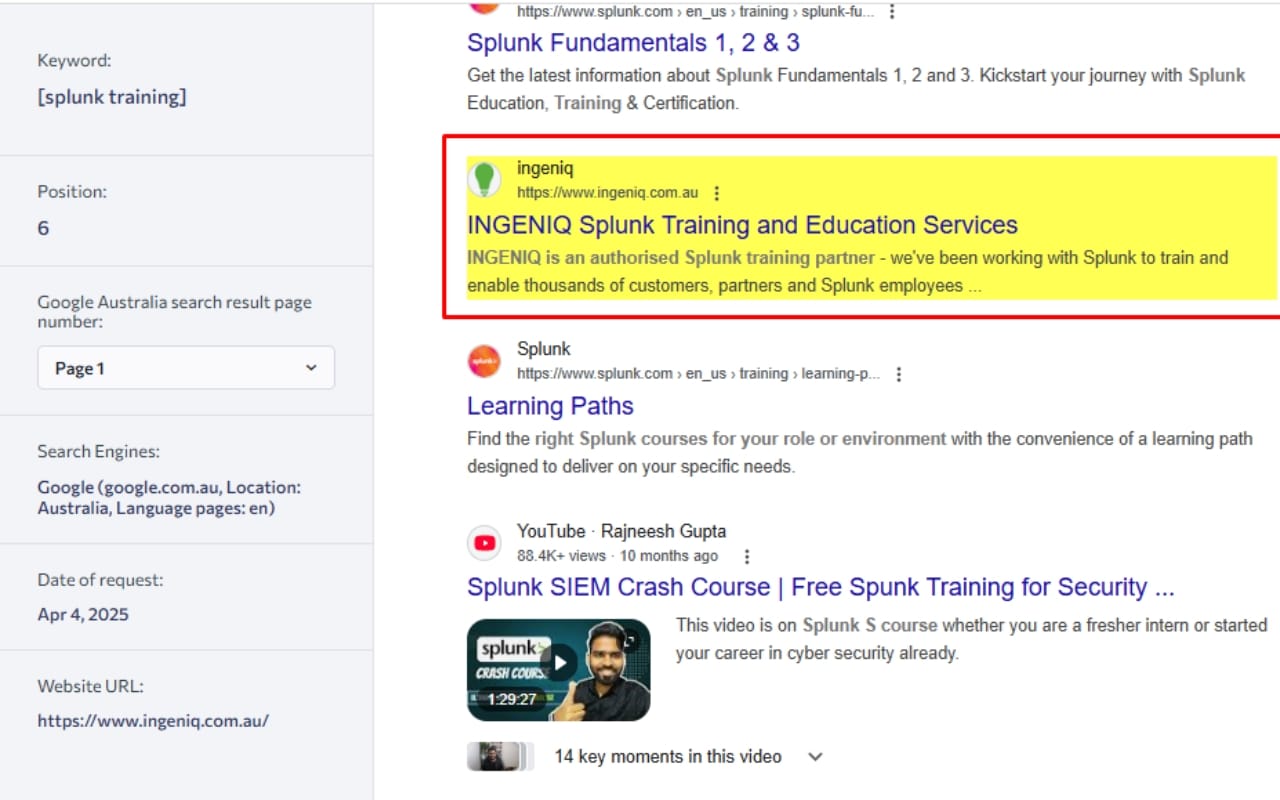Open the Learning Paths search result
This screenshot has width=1280, height=800.
(550, 406)
